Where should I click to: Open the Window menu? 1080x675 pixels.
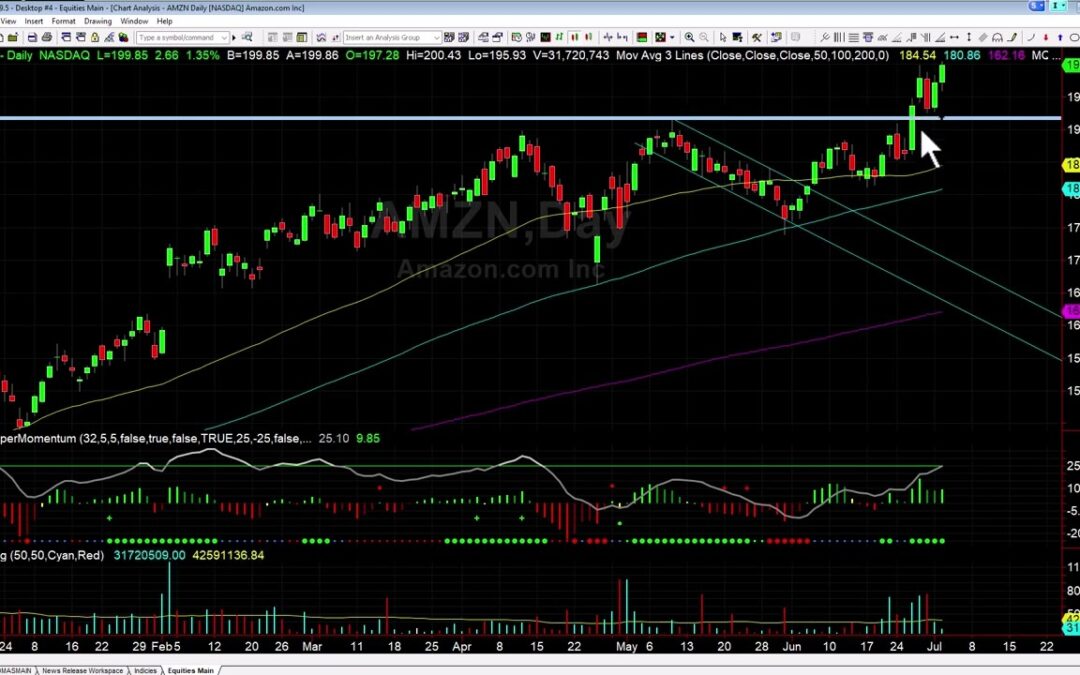click(x=134, y=21)
